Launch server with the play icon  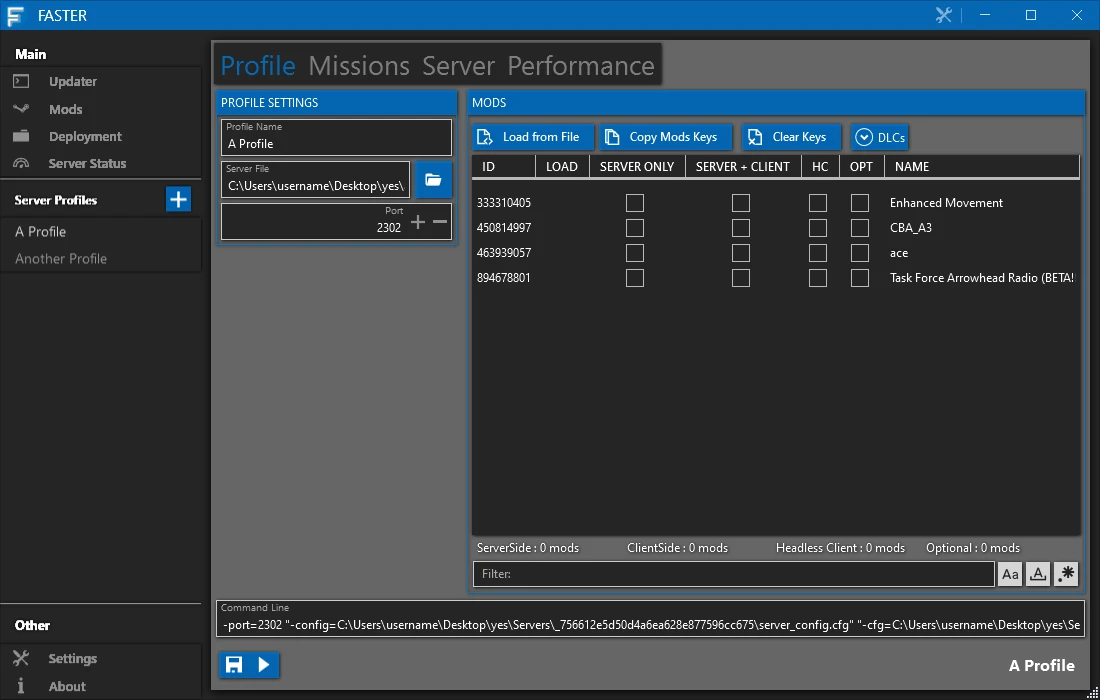[x=264, y=664]
